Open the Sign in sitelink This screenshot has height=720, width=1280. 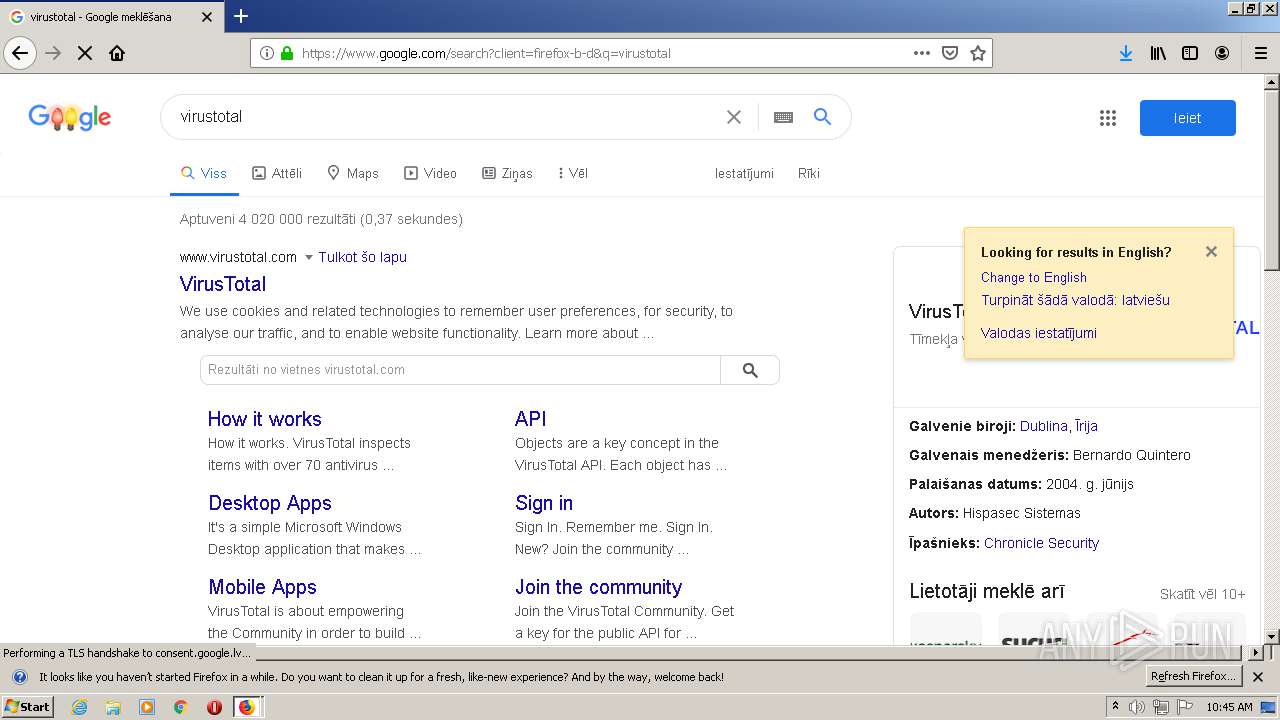point(544,503)
